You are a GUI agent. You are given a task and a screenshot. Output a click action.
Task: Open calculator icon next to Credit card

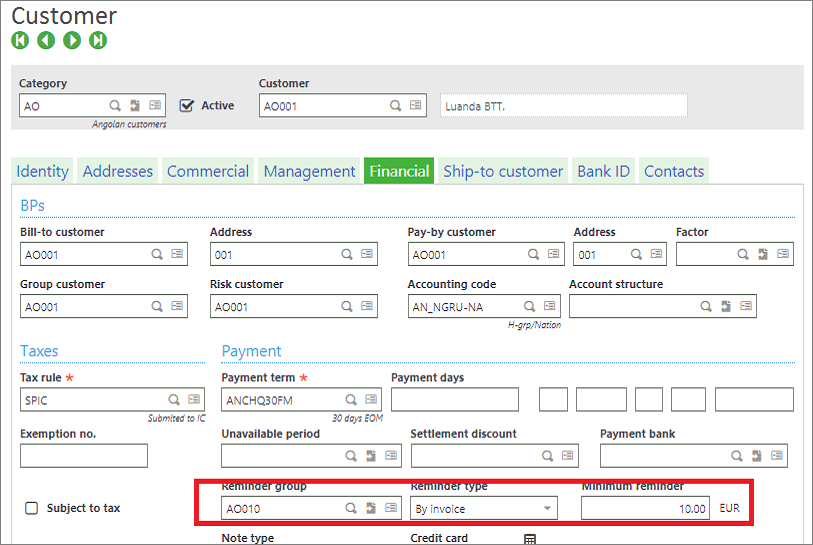pos(530,539)
